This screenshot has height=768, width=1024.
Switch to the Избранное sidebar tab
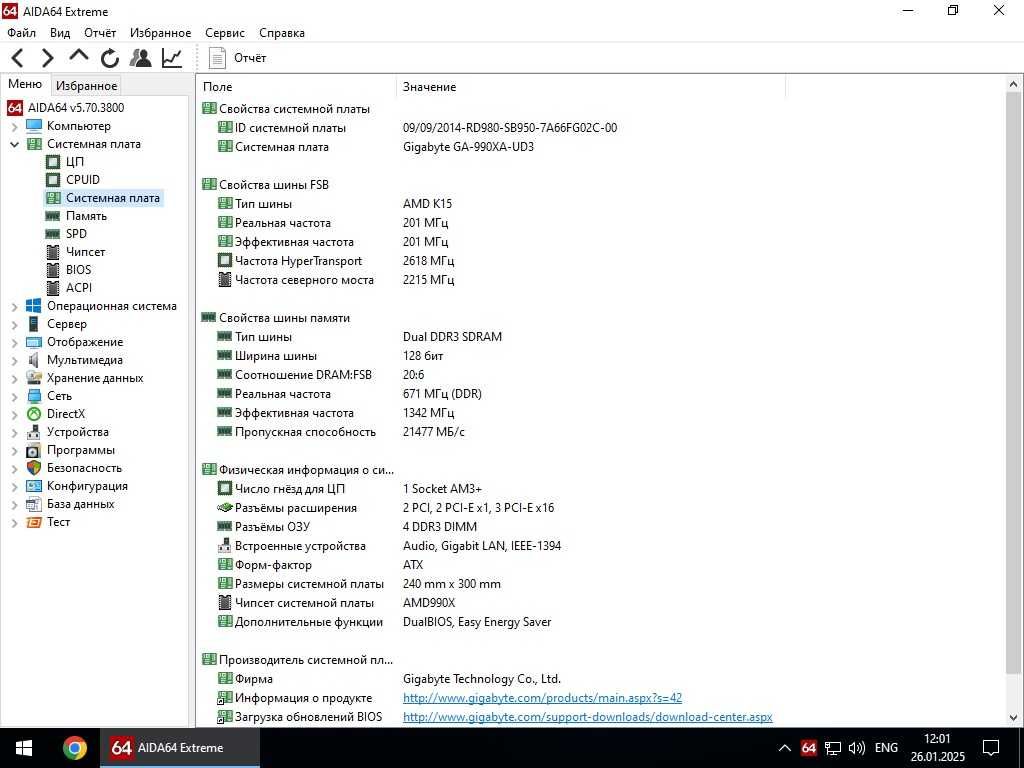point(86,86)
